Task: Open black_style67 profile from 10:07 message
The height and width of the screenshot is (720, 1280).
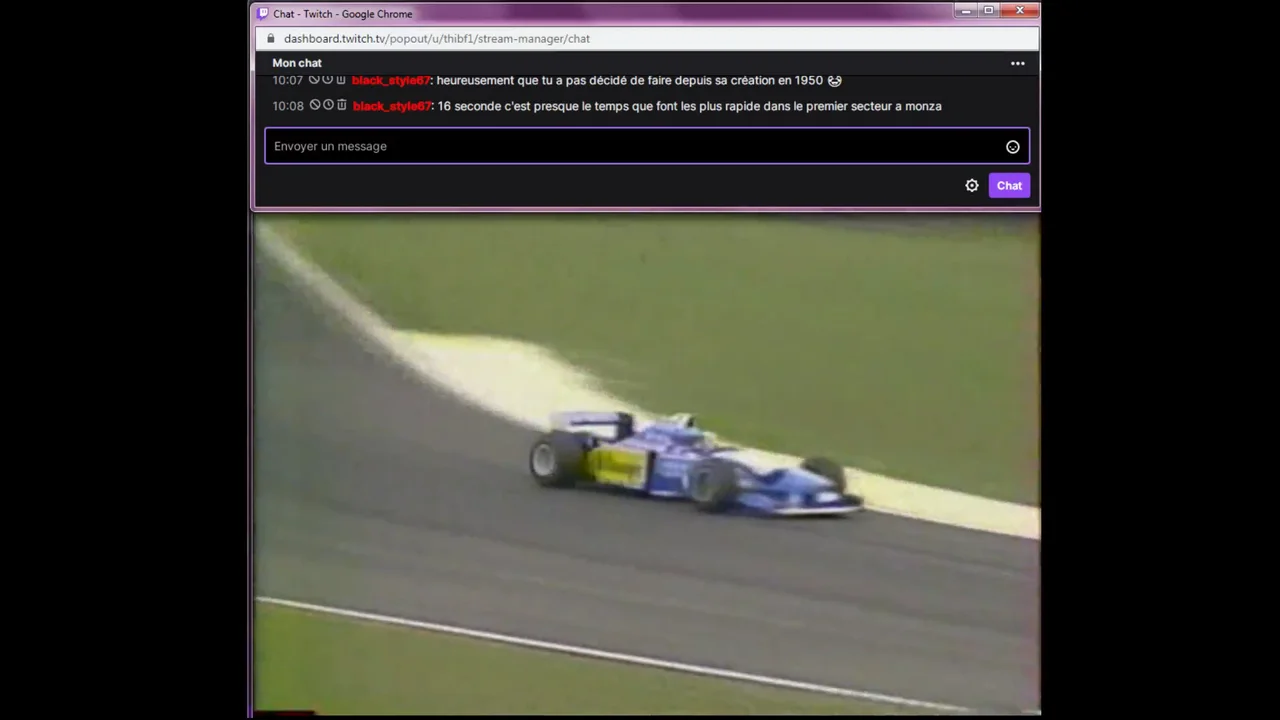Action: pyautogui.click(x=391, y=80)
